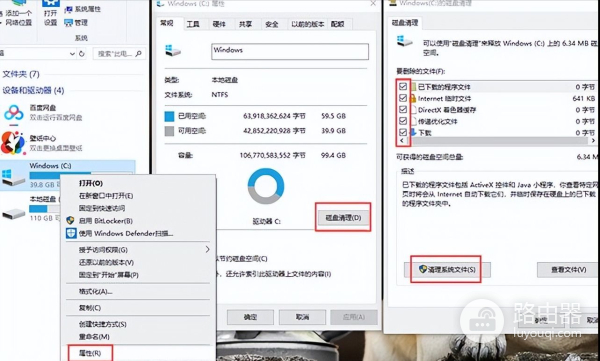Click the disk icon in Disk Cleanup header

(x=405, y=41)
